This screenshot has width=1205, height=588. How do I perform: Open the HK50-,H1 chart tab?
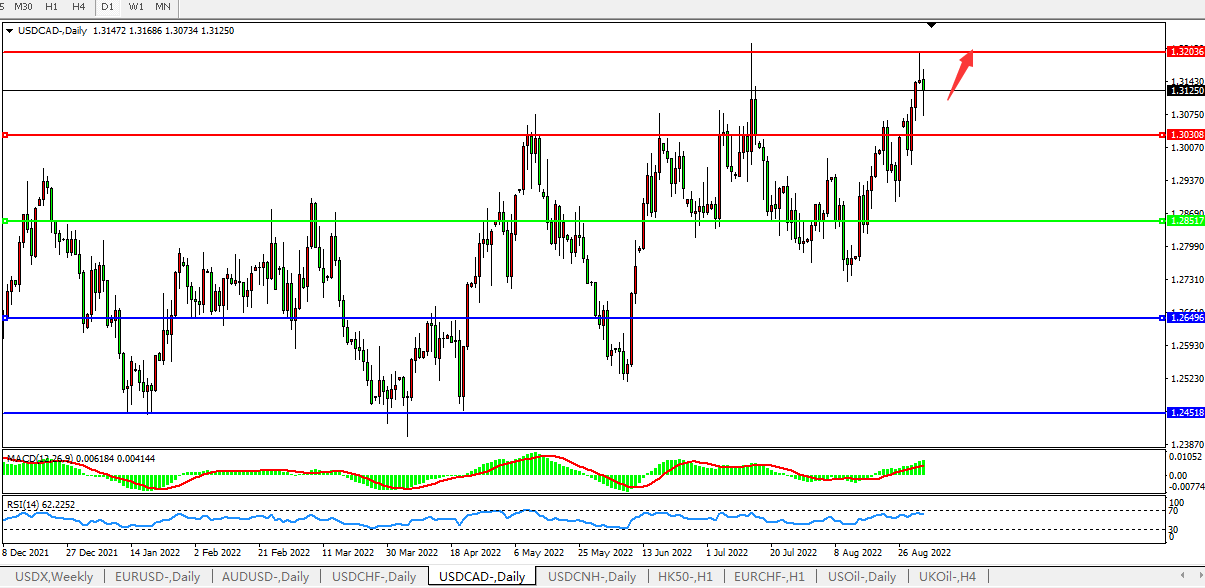click(x=683, y=577)
